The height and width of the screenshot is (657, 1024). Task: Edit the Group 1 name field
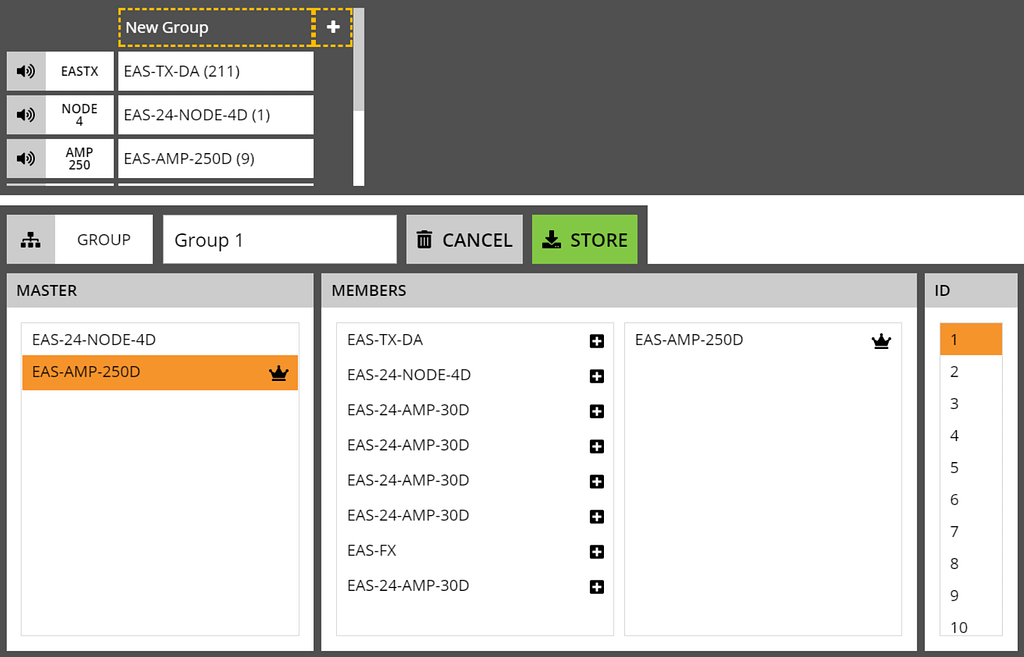(x=280, y=240)
